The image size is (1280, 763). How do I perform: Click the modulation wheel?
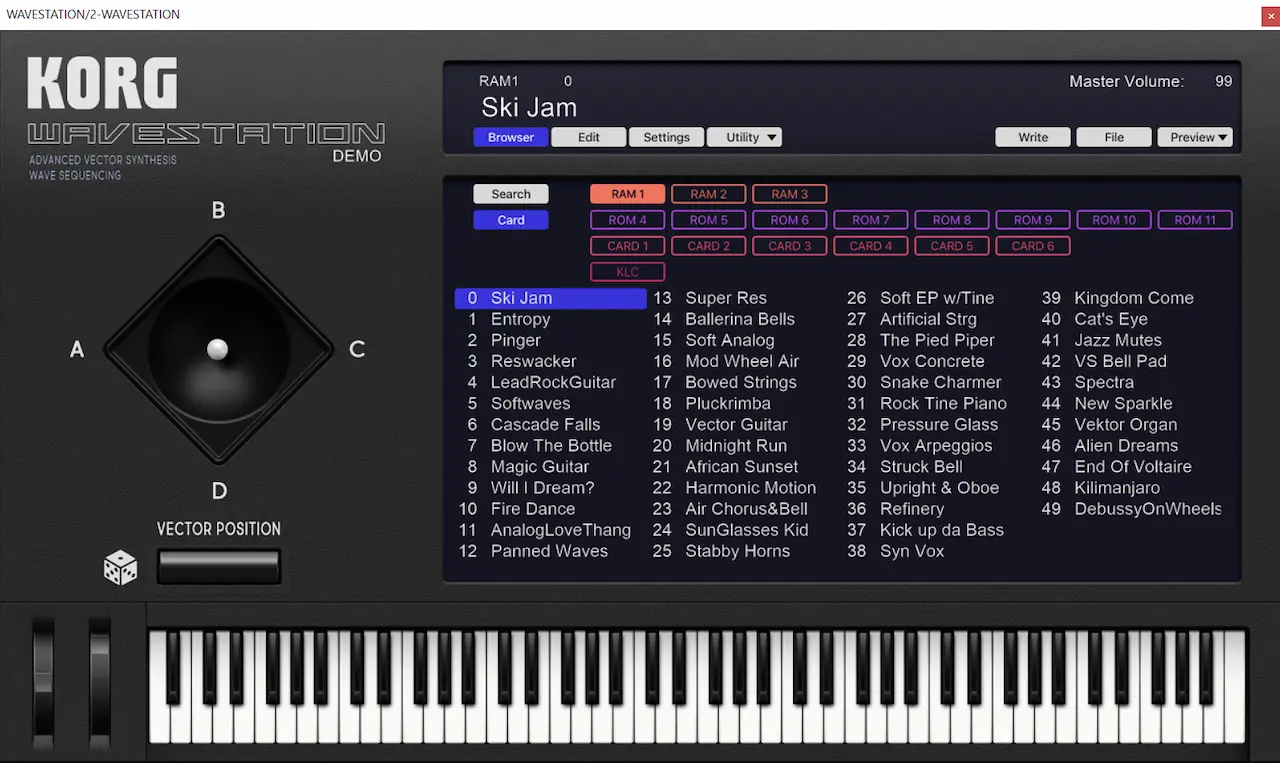coord(100,681)
